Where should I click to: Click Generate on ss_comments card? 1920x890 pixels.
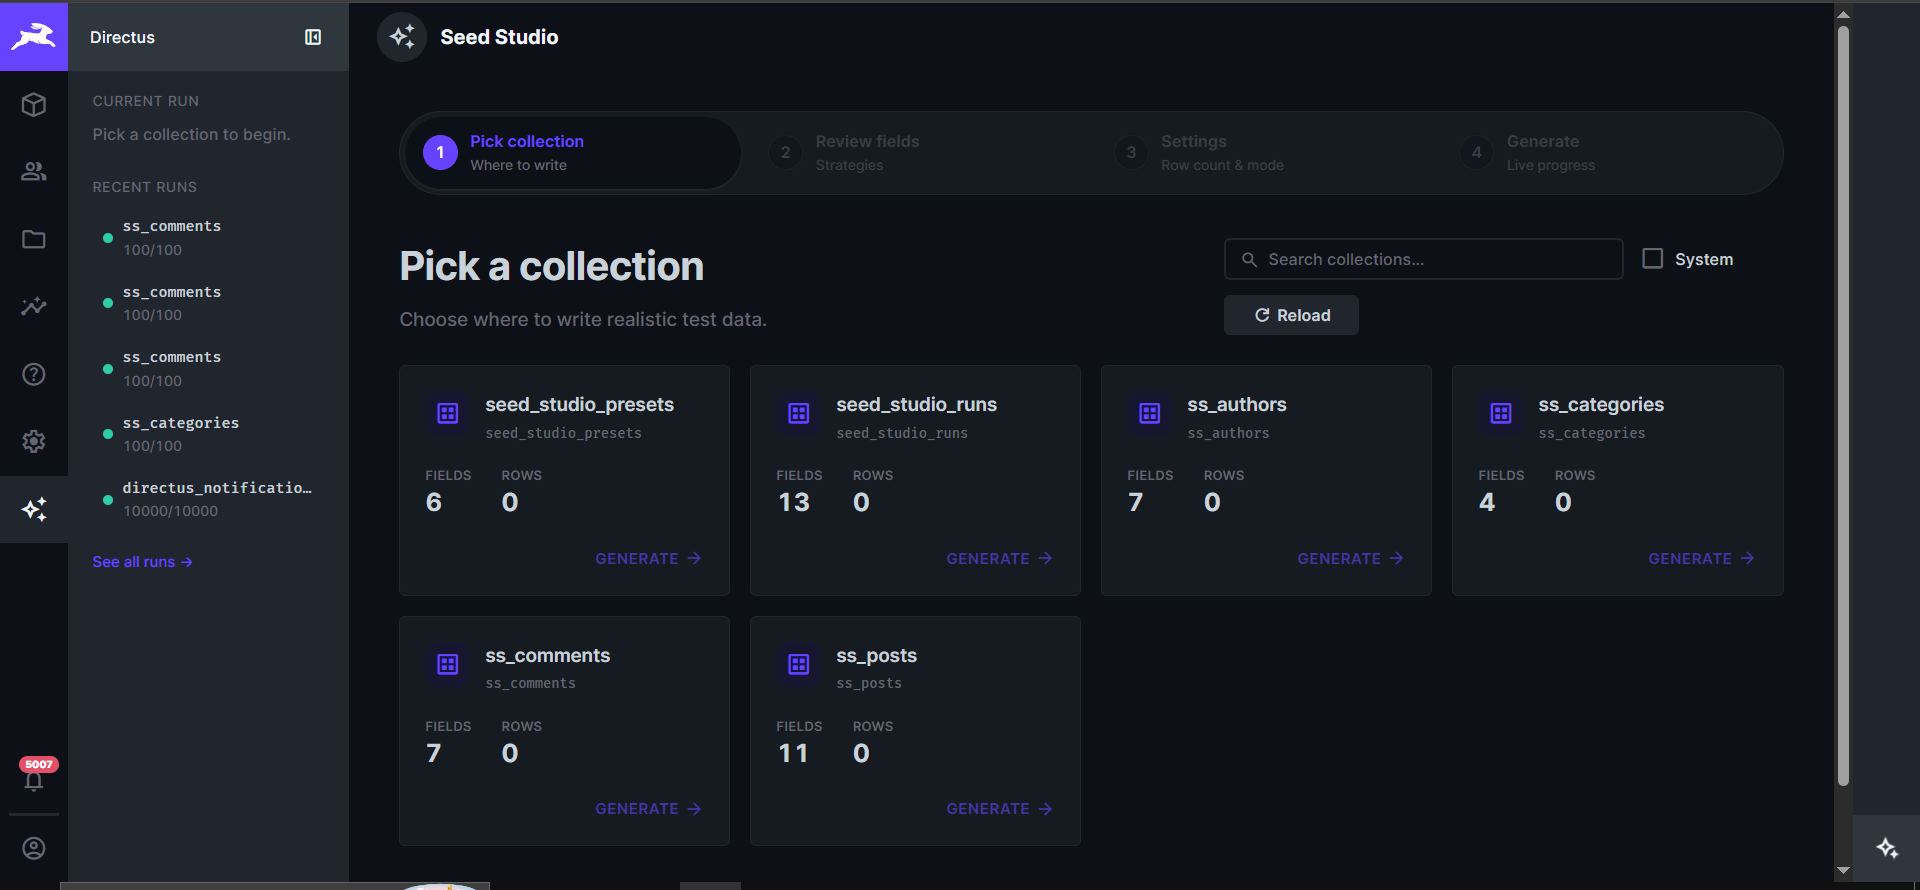[648, 809]
